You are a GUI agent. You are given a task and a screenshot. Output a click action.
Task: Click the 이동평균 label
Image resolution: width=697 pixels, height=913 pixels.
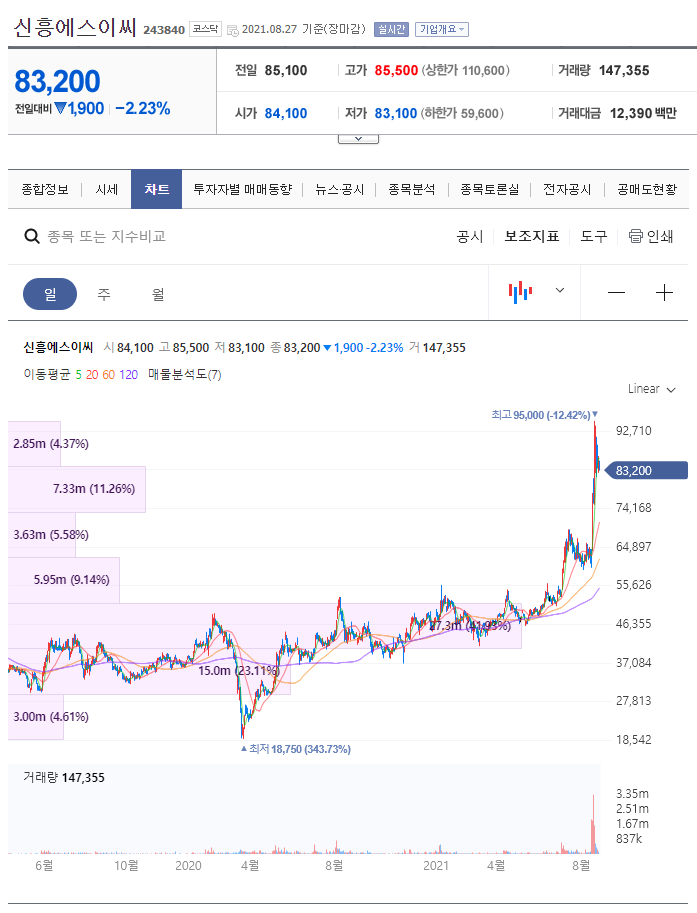tap(47, 374)
